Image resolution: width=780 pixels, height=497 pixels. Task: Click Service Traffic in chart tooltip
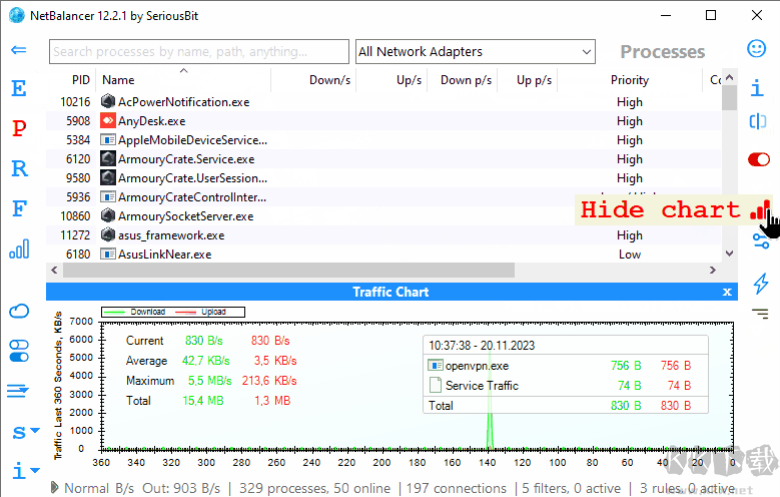point(482,386)
